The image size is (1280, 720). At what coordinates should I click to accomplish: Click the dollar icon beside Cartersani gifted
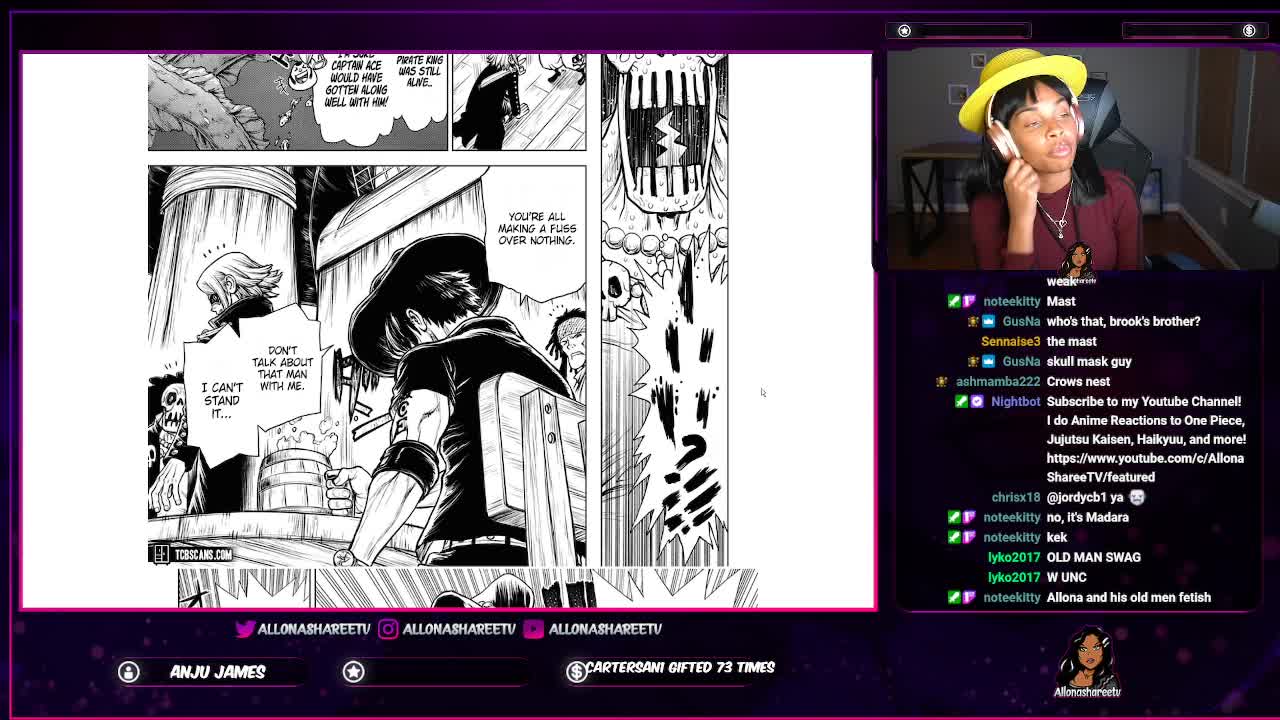[576, 672]
